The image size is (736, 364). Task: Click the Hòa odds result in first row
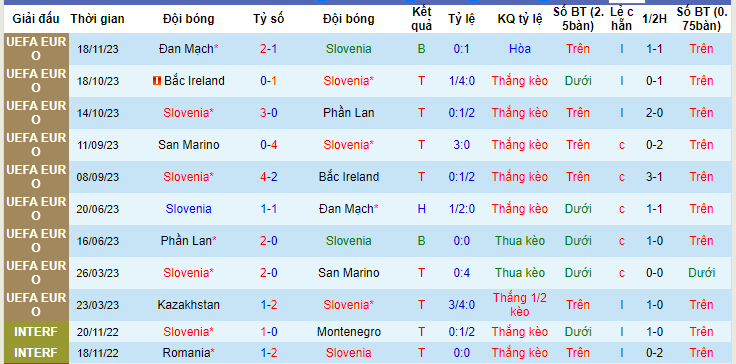click(x=520, y=49)
